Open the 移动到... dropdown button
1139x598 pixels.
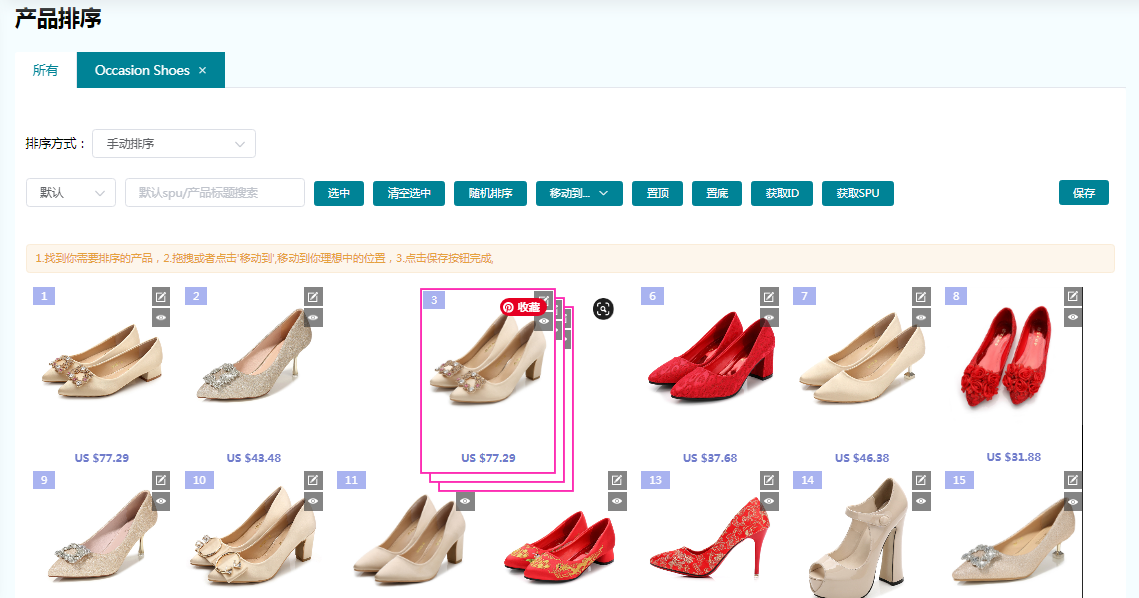pos(579,193)
